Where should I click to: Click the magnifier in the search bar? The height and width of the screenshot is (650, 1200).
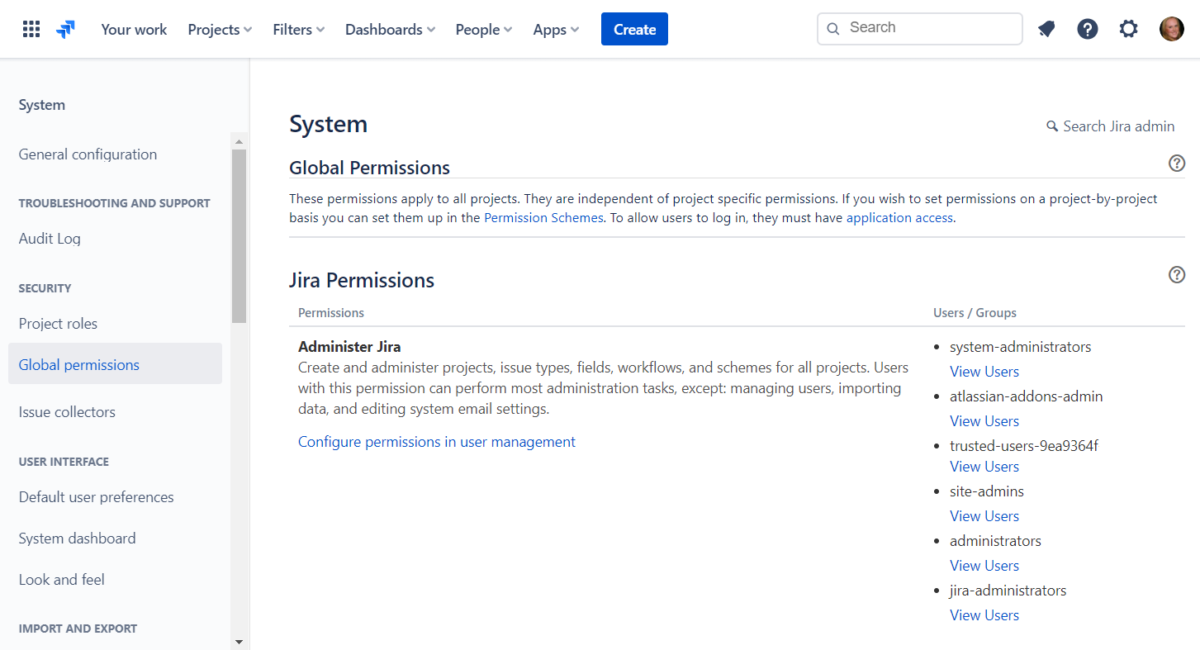coord(834,28)
